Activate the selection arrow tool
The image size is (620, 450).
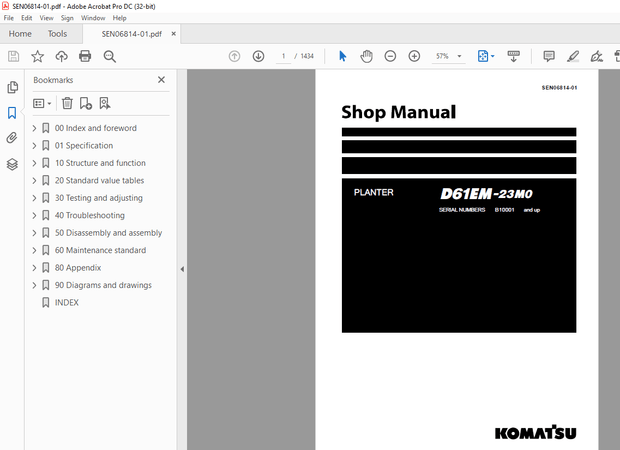coord(342,56)
